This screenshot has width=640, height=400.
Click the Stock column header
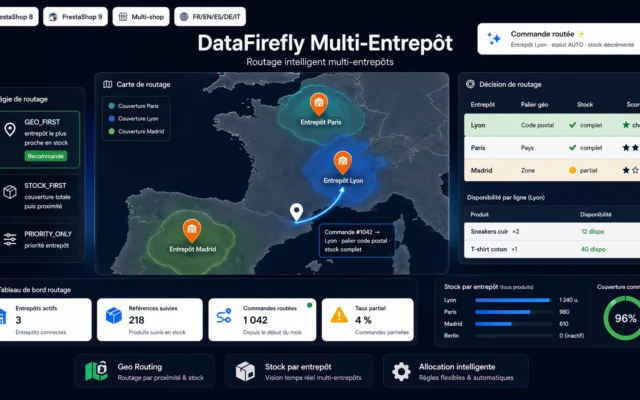pos(584,104)
